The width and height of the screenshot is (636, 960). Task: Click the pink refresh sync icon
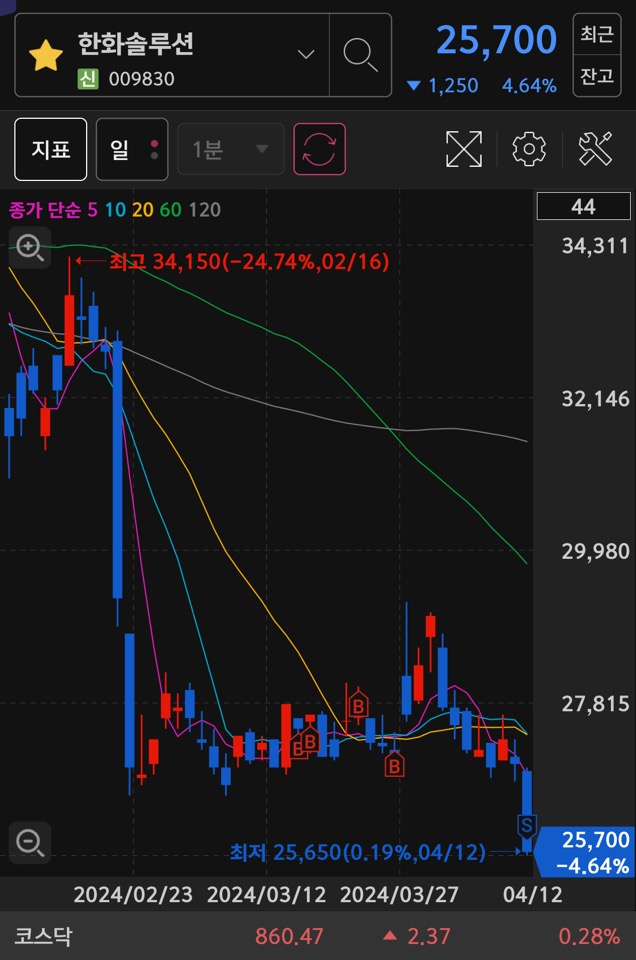click(x=320, y=149)
